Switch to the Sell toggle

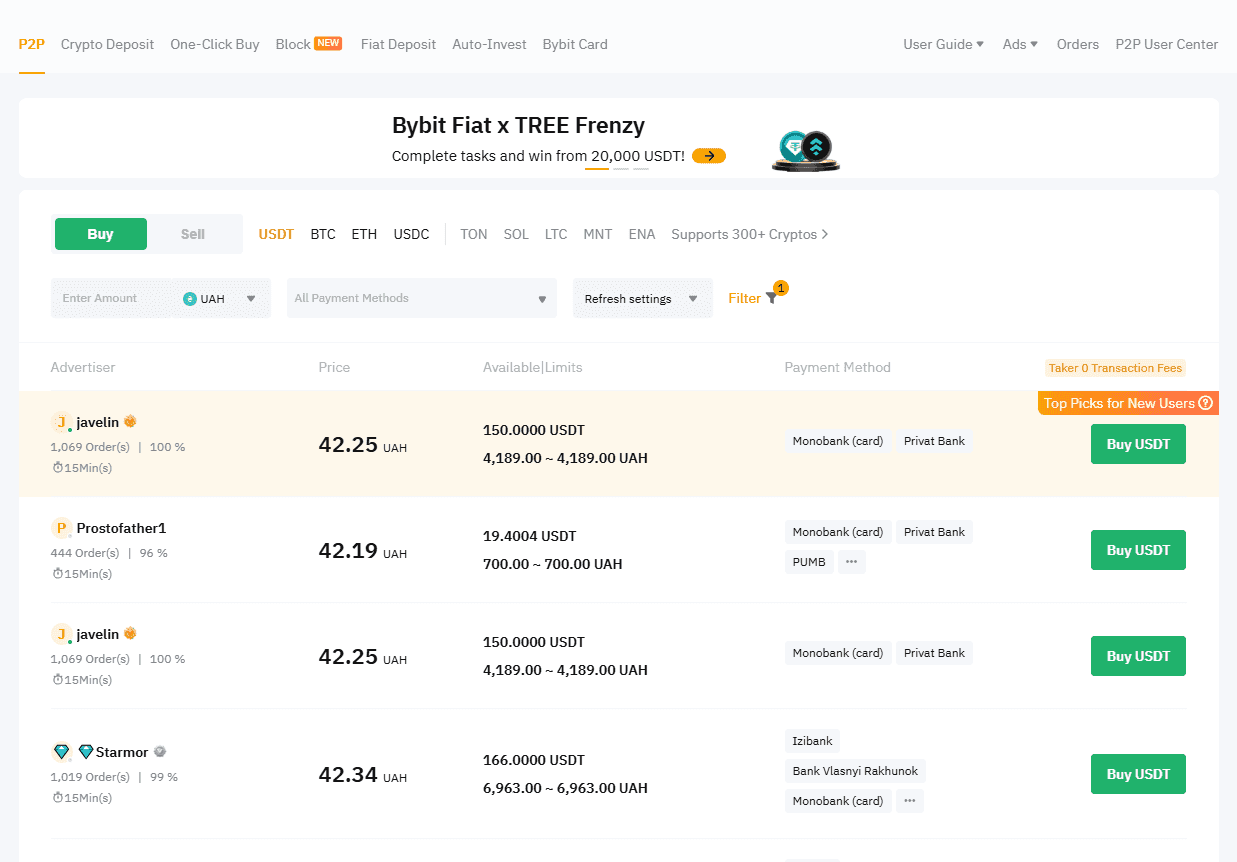coord(193,234)
